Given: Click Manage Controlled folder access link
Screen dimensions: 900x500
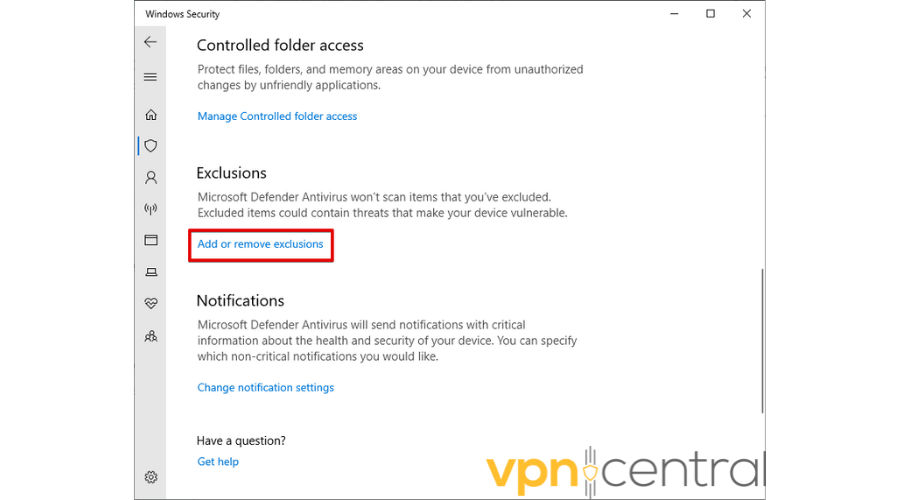Looking at the screenshot, I should (x=277, y=116).
